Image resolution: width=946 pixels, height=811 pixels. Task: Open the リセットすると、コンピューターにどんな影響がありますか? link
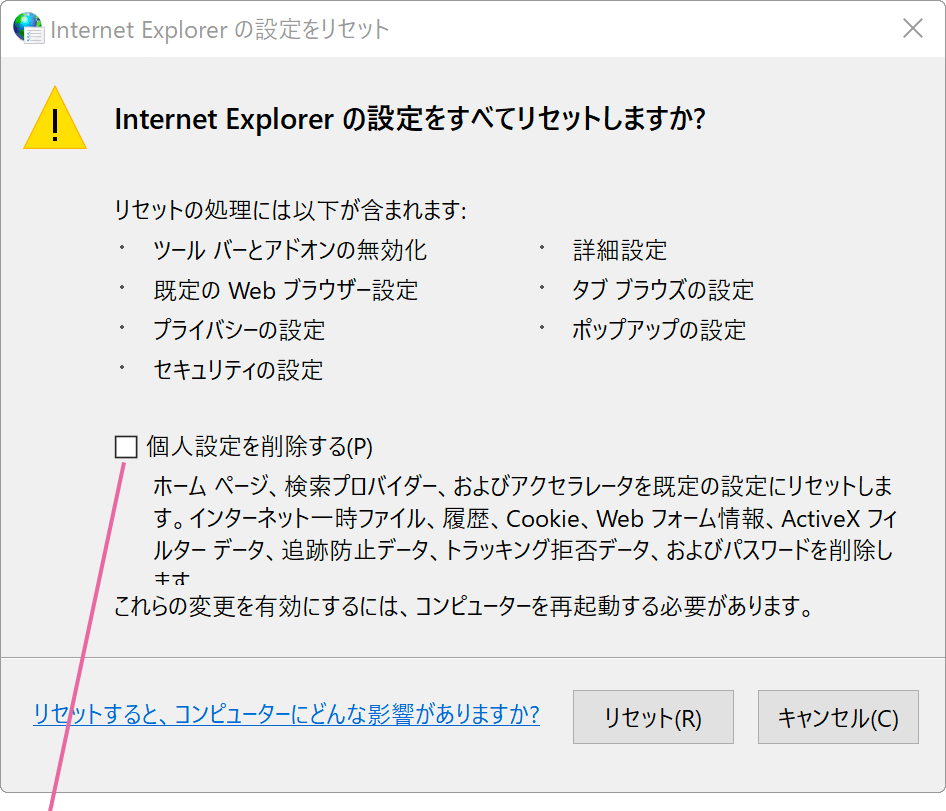click(286, 714)
